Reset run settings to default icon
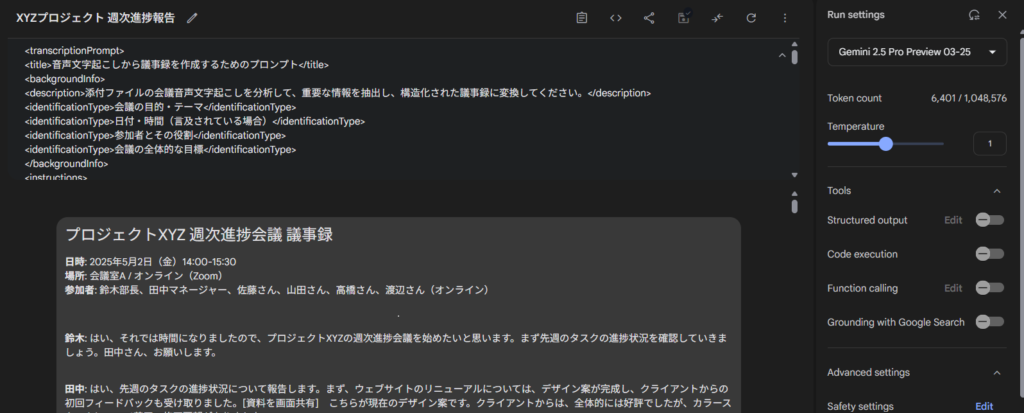 pyautogui.click(x=974, y=15)
